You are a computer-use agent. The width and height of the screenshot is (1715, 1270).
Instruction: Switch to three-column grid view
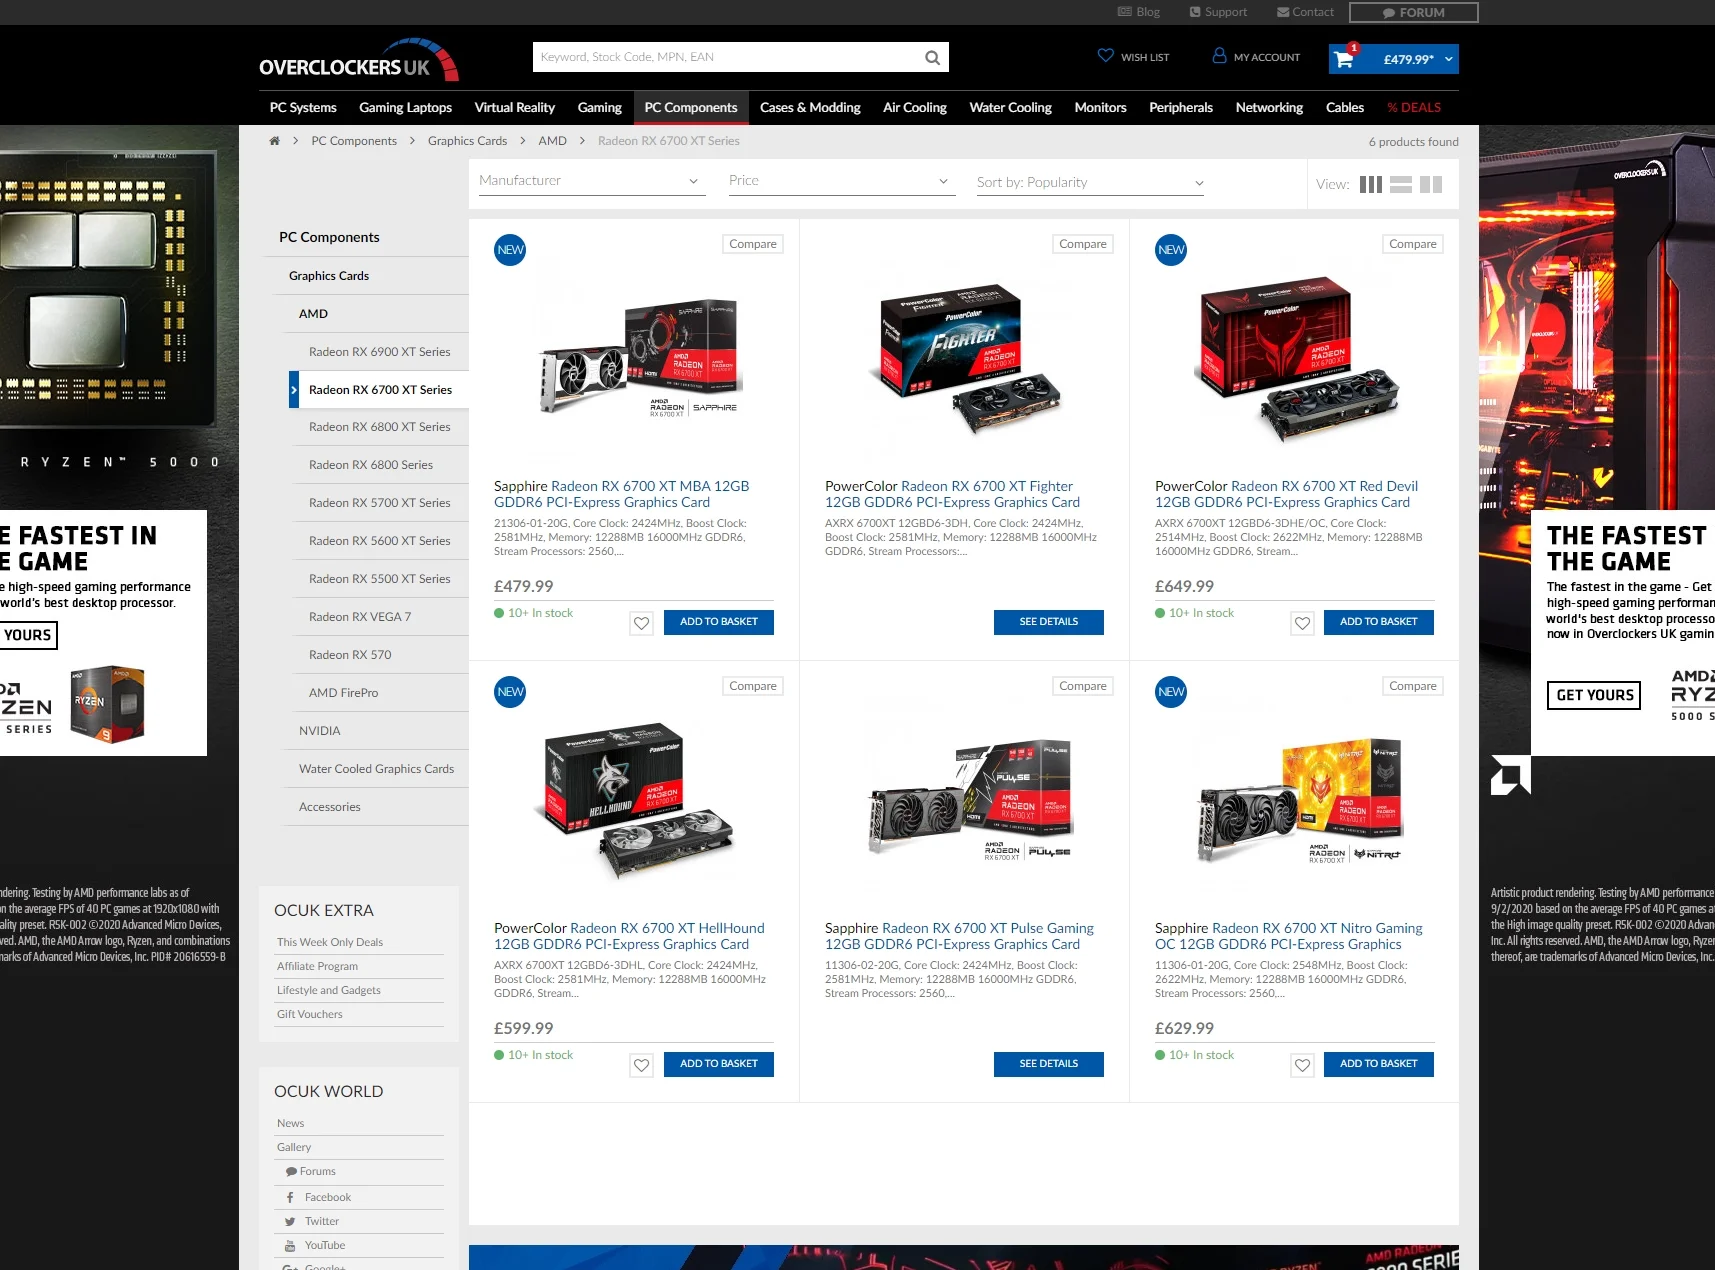click(x=1371, y=185)
